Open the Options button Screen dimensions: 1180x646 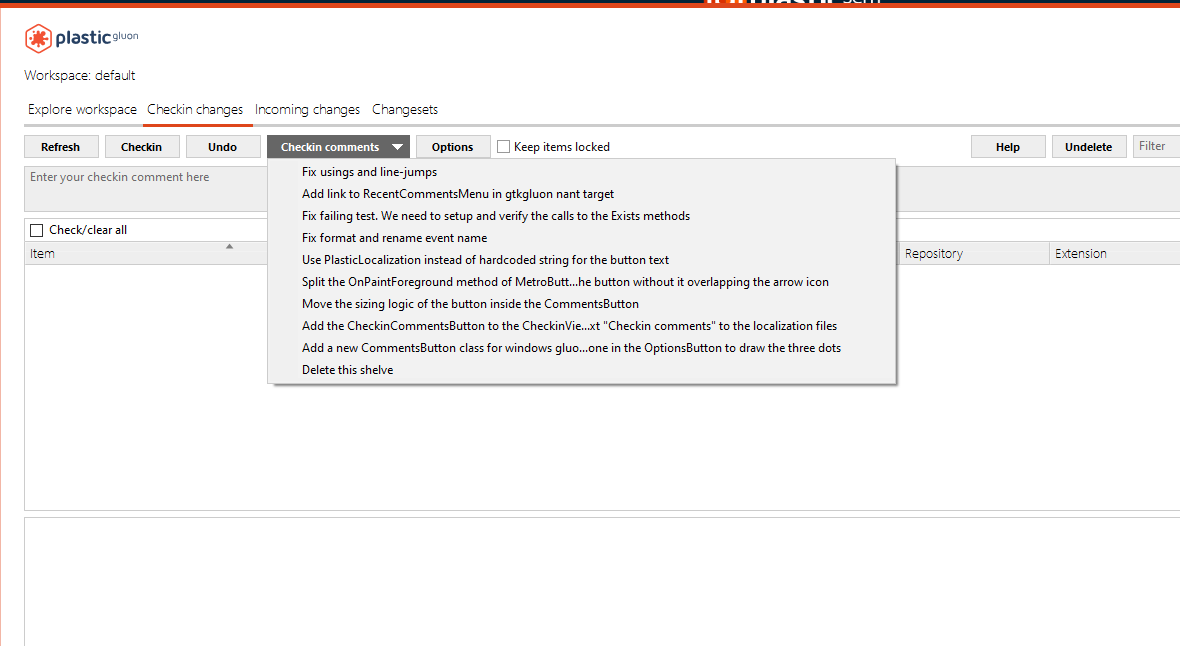point(452,146)
